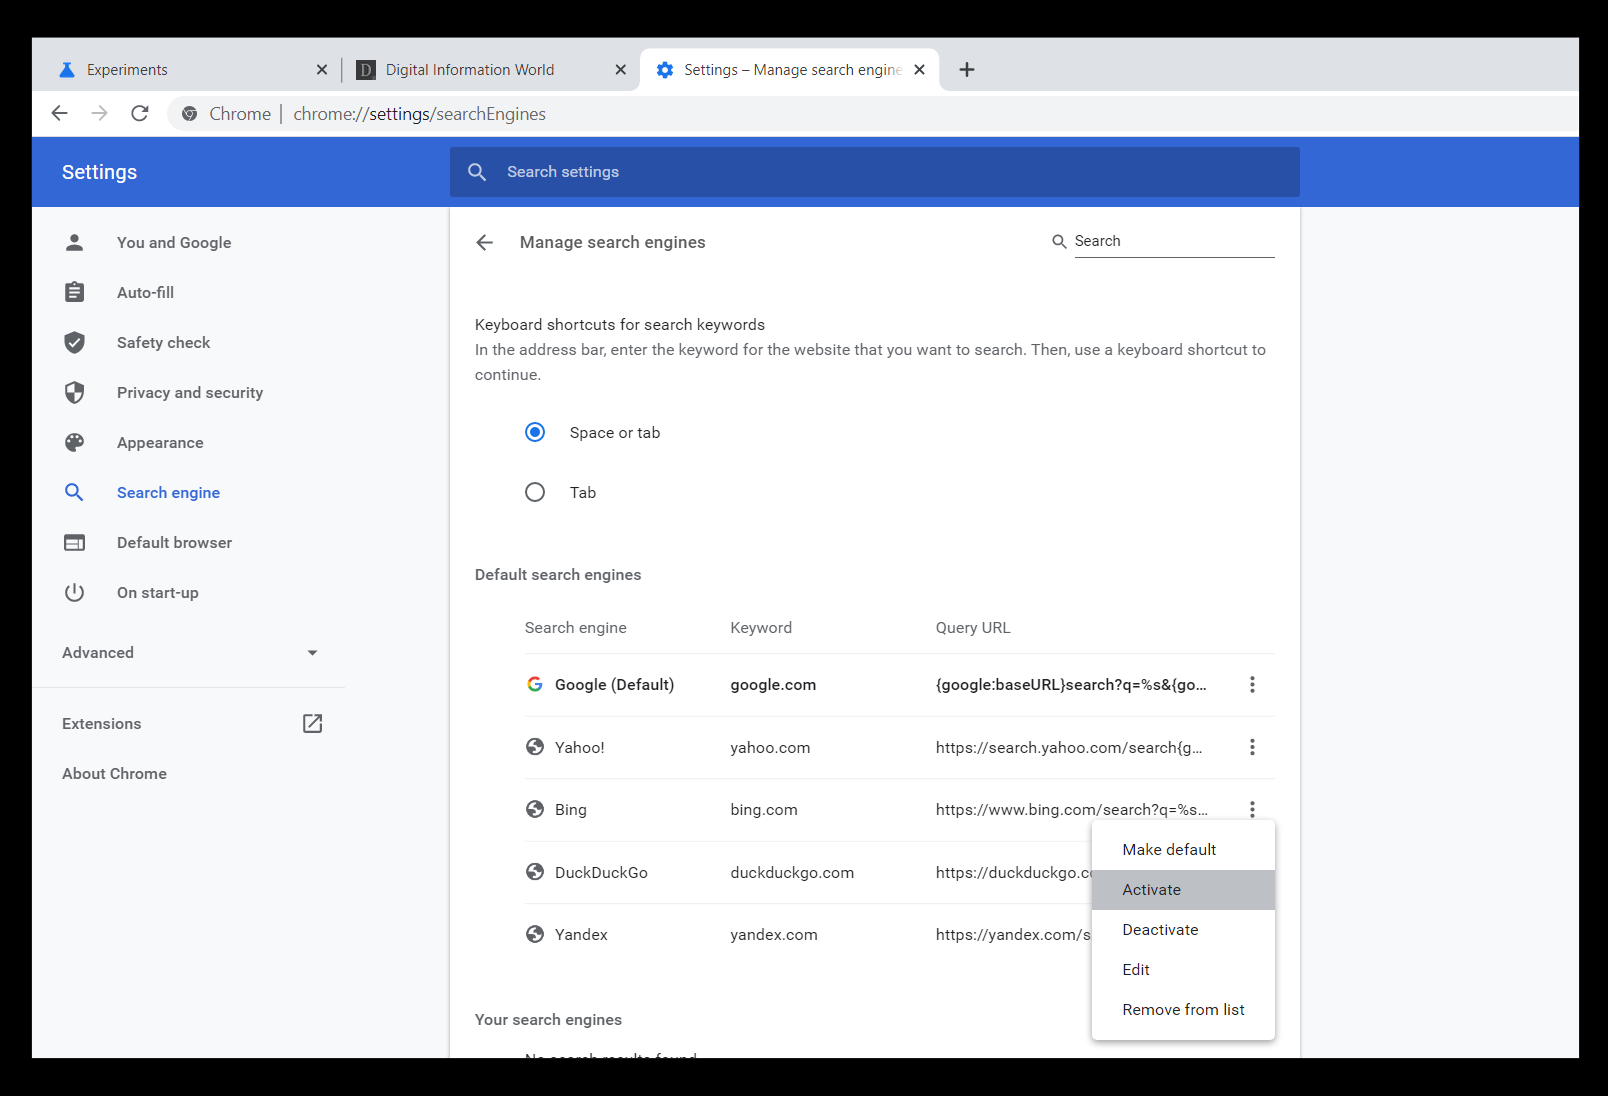
Task: Close the Experiments tab
Action: pos(322,69)
